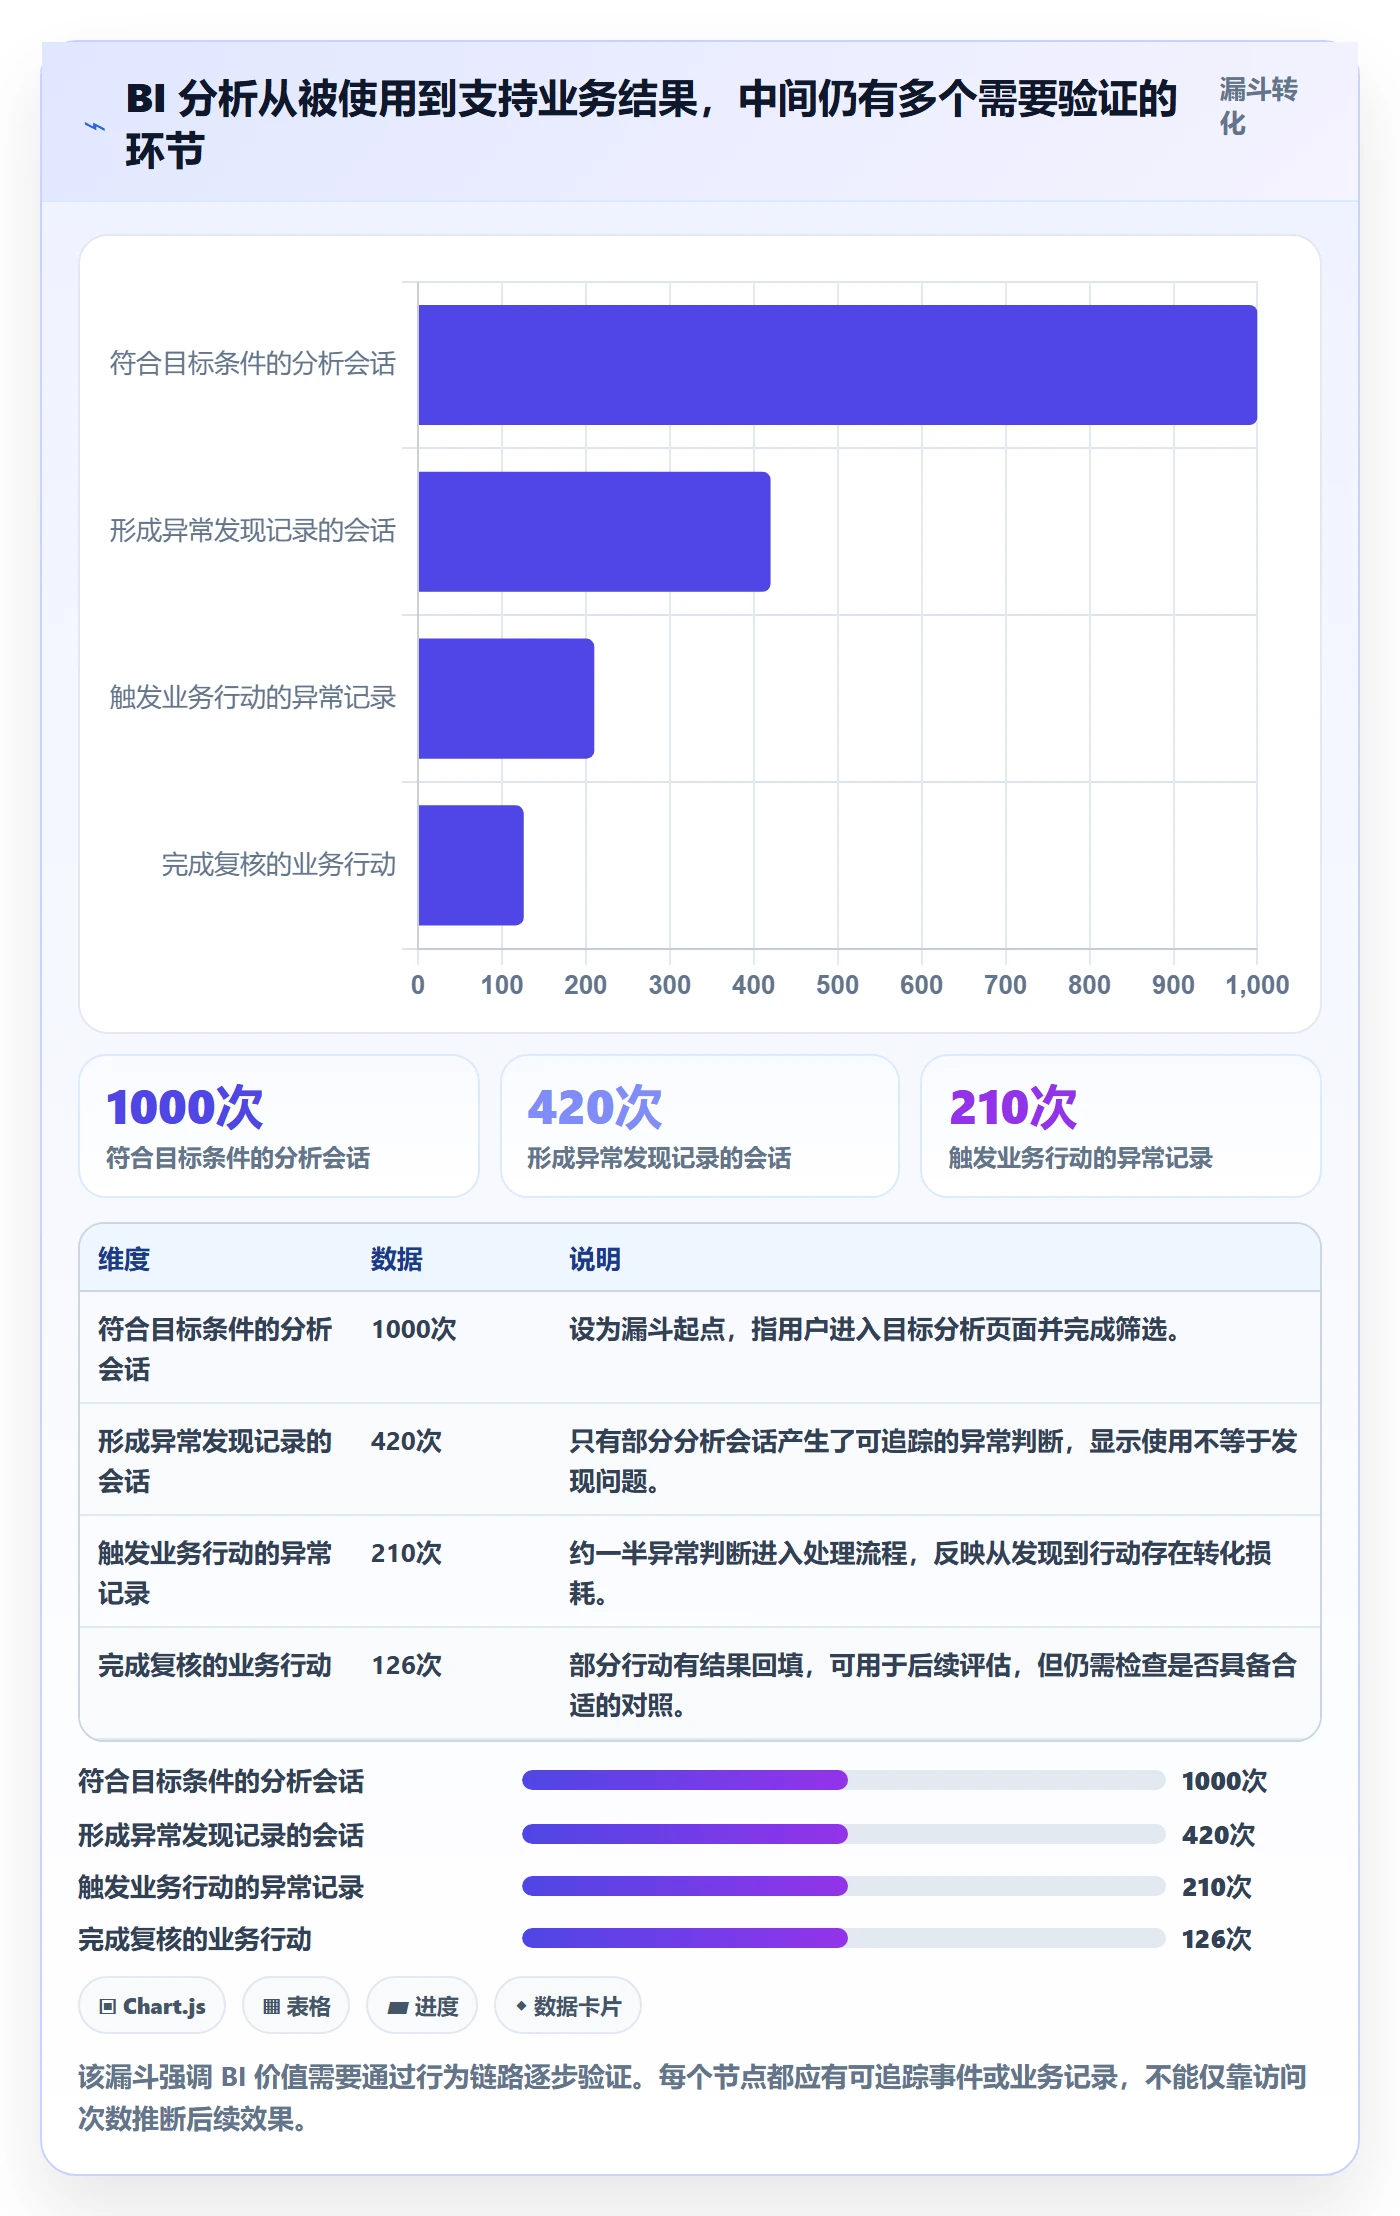Click table cell 210次
The width and height of the screenshot is (1400, 2216).
(x=407, y=1553)
